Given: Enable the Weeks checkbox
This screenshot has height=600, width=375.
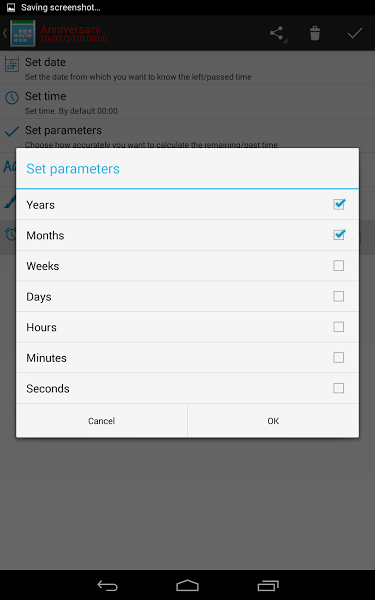Looking at the screenshot, I should pyautogui.click(x=339, y=266).
